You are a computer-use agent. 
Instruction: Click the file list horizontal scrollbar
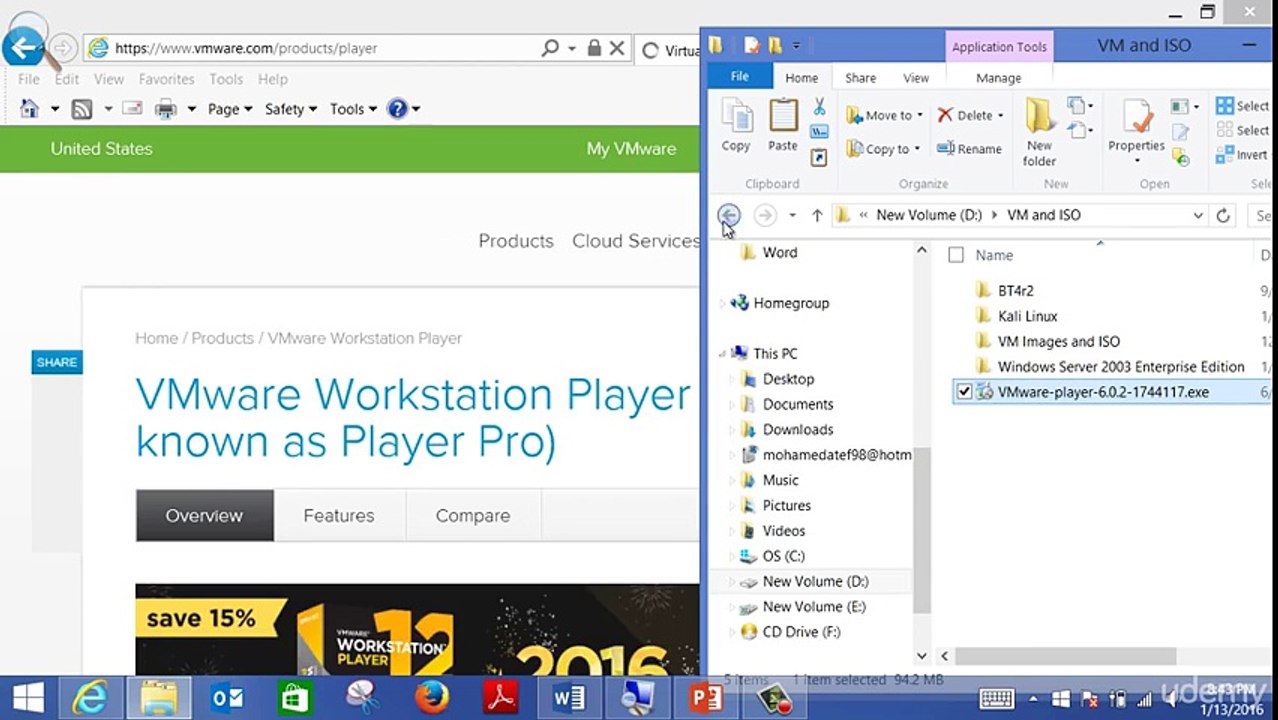point(1065,656)
